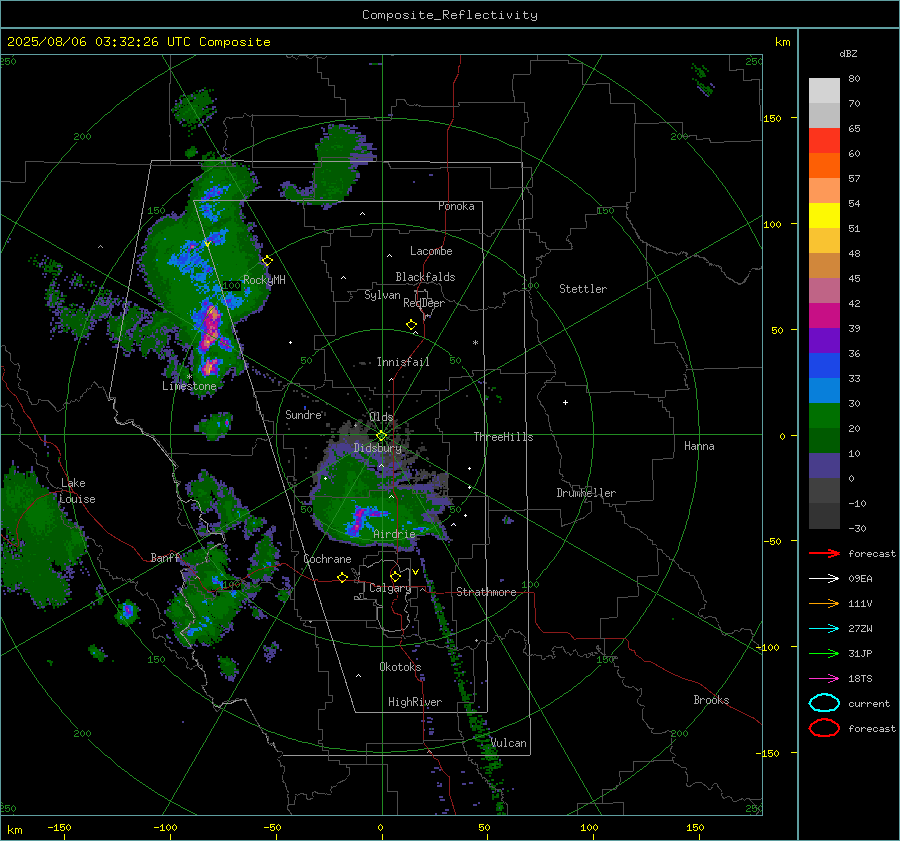Click the yellow 51-54 dBZ swatch
900x841 pixels.
824,215
